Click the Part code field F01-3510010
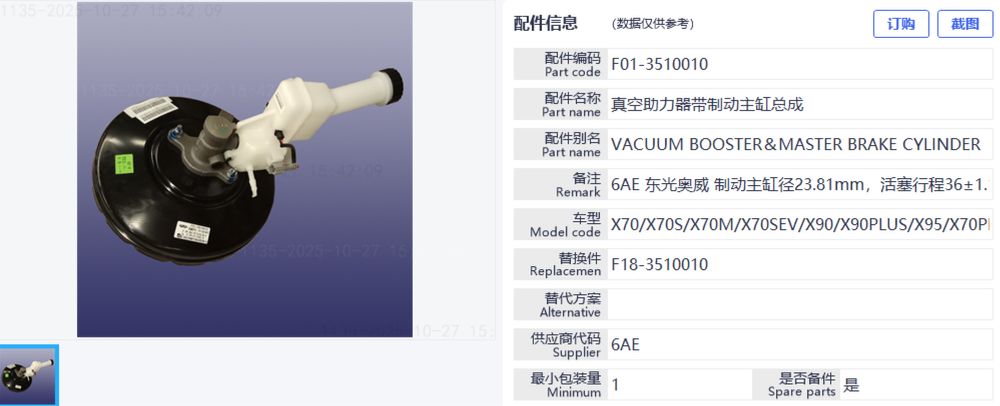 (800, 64)
